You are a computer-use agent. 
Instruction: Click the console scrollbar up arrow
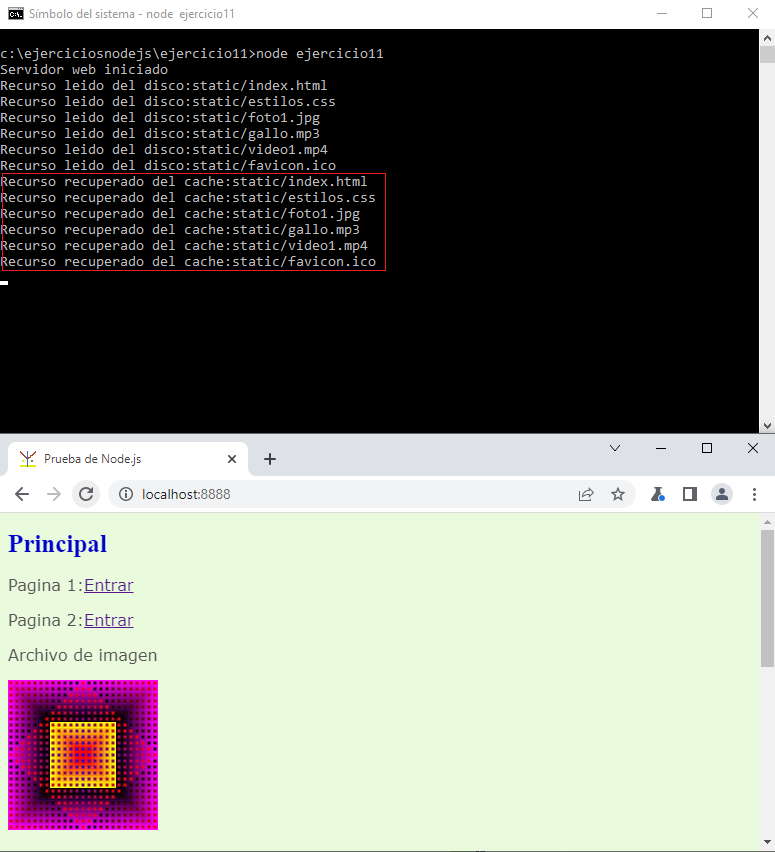[767, 39]
